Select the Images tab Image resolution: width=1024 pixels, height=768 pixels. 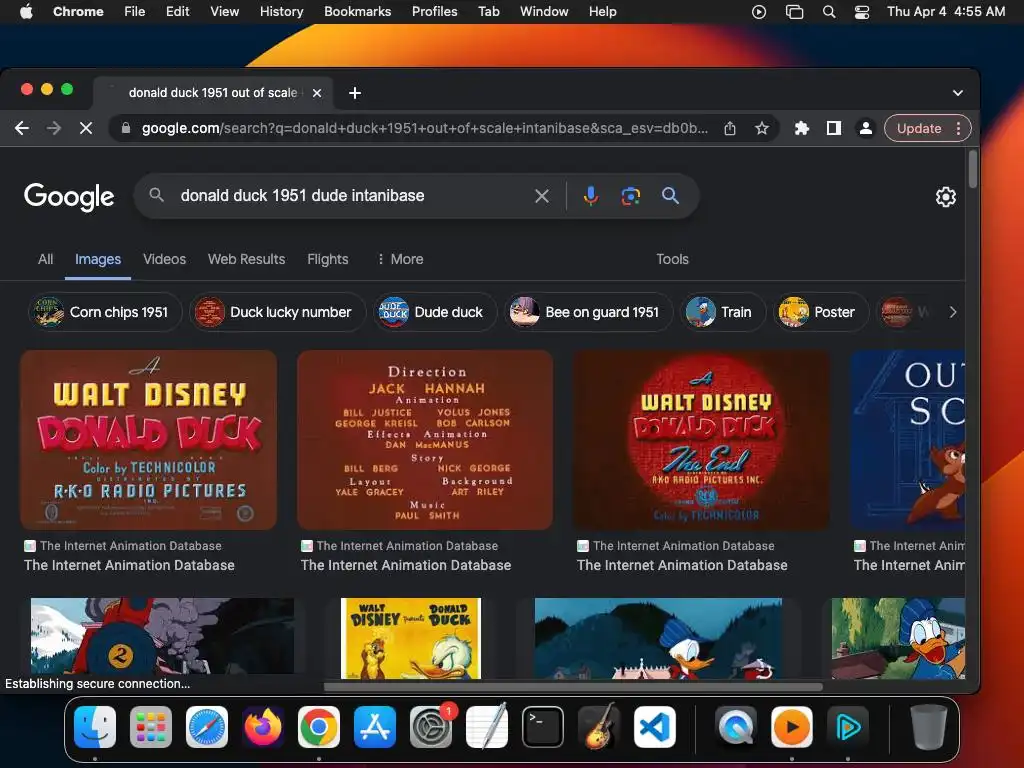pyautogui.click(x=98, y=259)
